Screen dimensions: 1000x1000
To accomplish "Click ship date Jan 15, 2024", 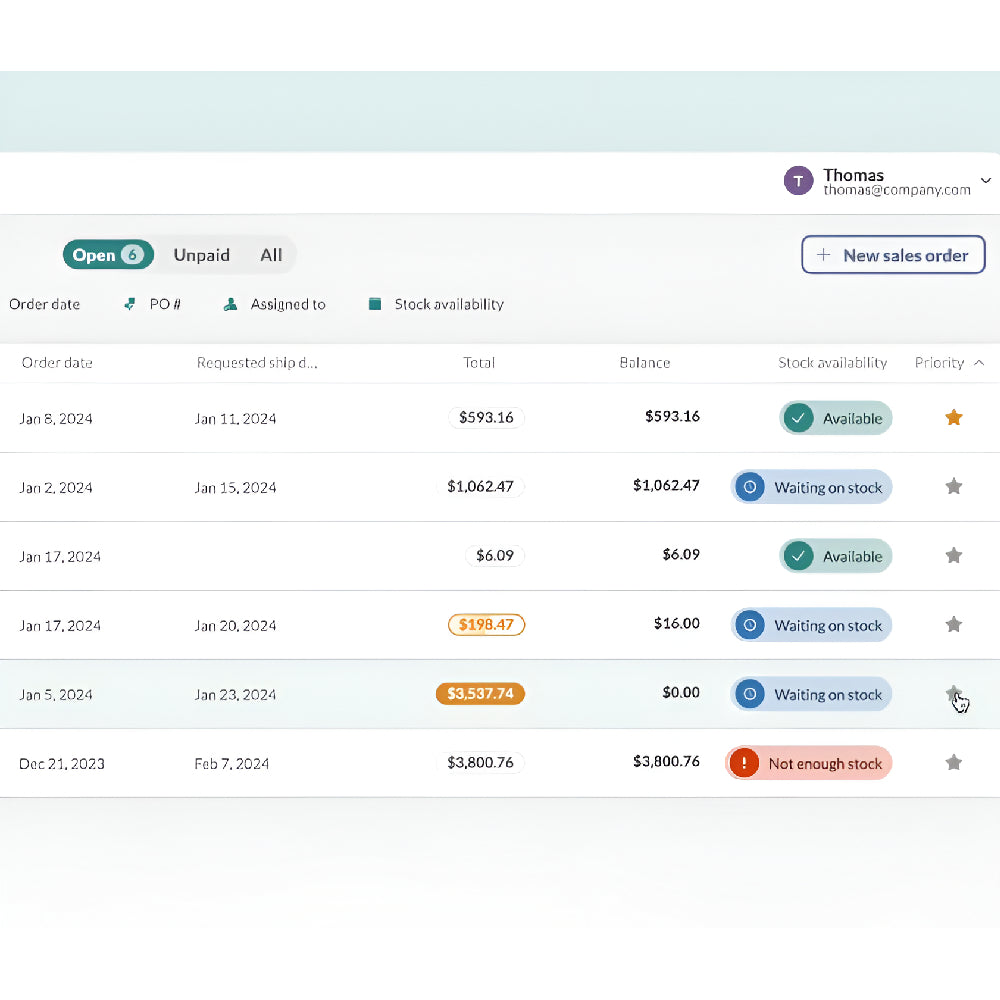I will 235,487.
